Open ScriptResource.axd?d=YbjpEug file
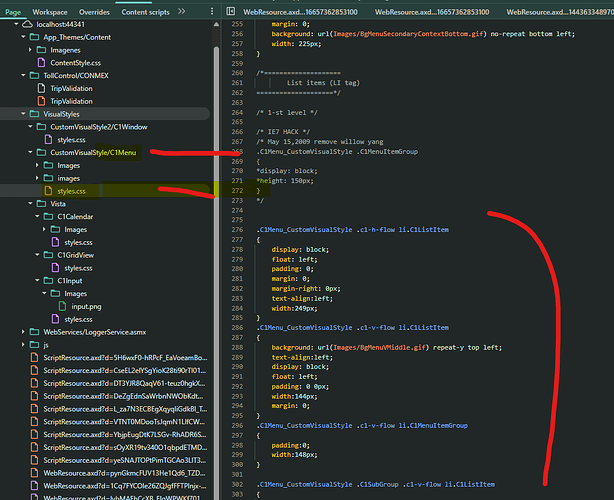 click(x=125, y=434)
